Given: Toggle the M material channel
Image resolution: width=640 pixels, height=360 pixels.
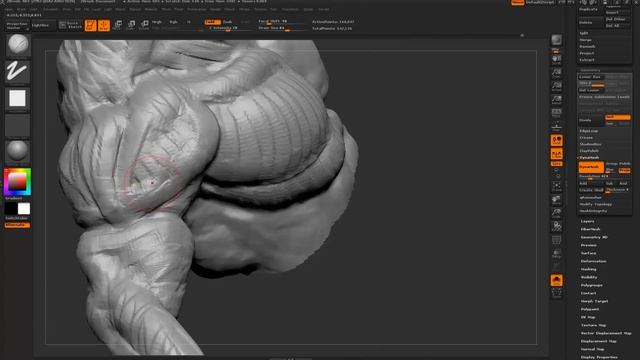Looking at the screenshot, I should 189,22.
